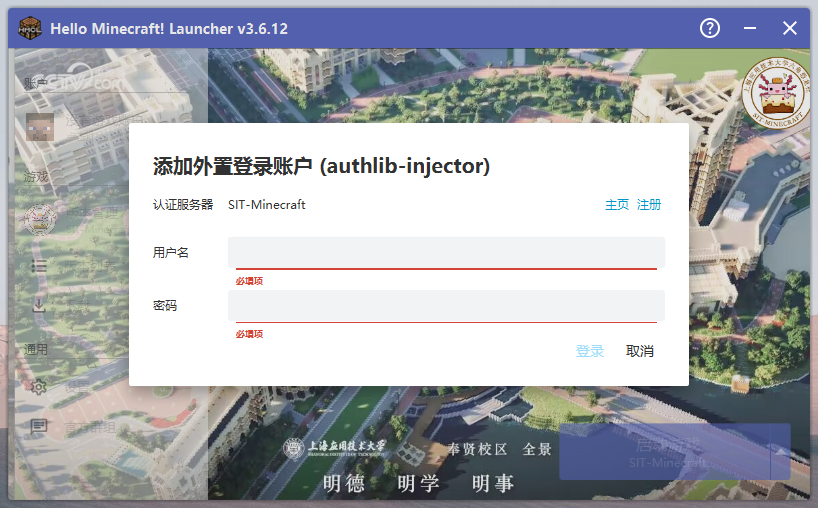Viewport: 818px width, 508px height.
Task: Click the 账户 account section header
Action: pyautogui.click(x=37, y=83)
